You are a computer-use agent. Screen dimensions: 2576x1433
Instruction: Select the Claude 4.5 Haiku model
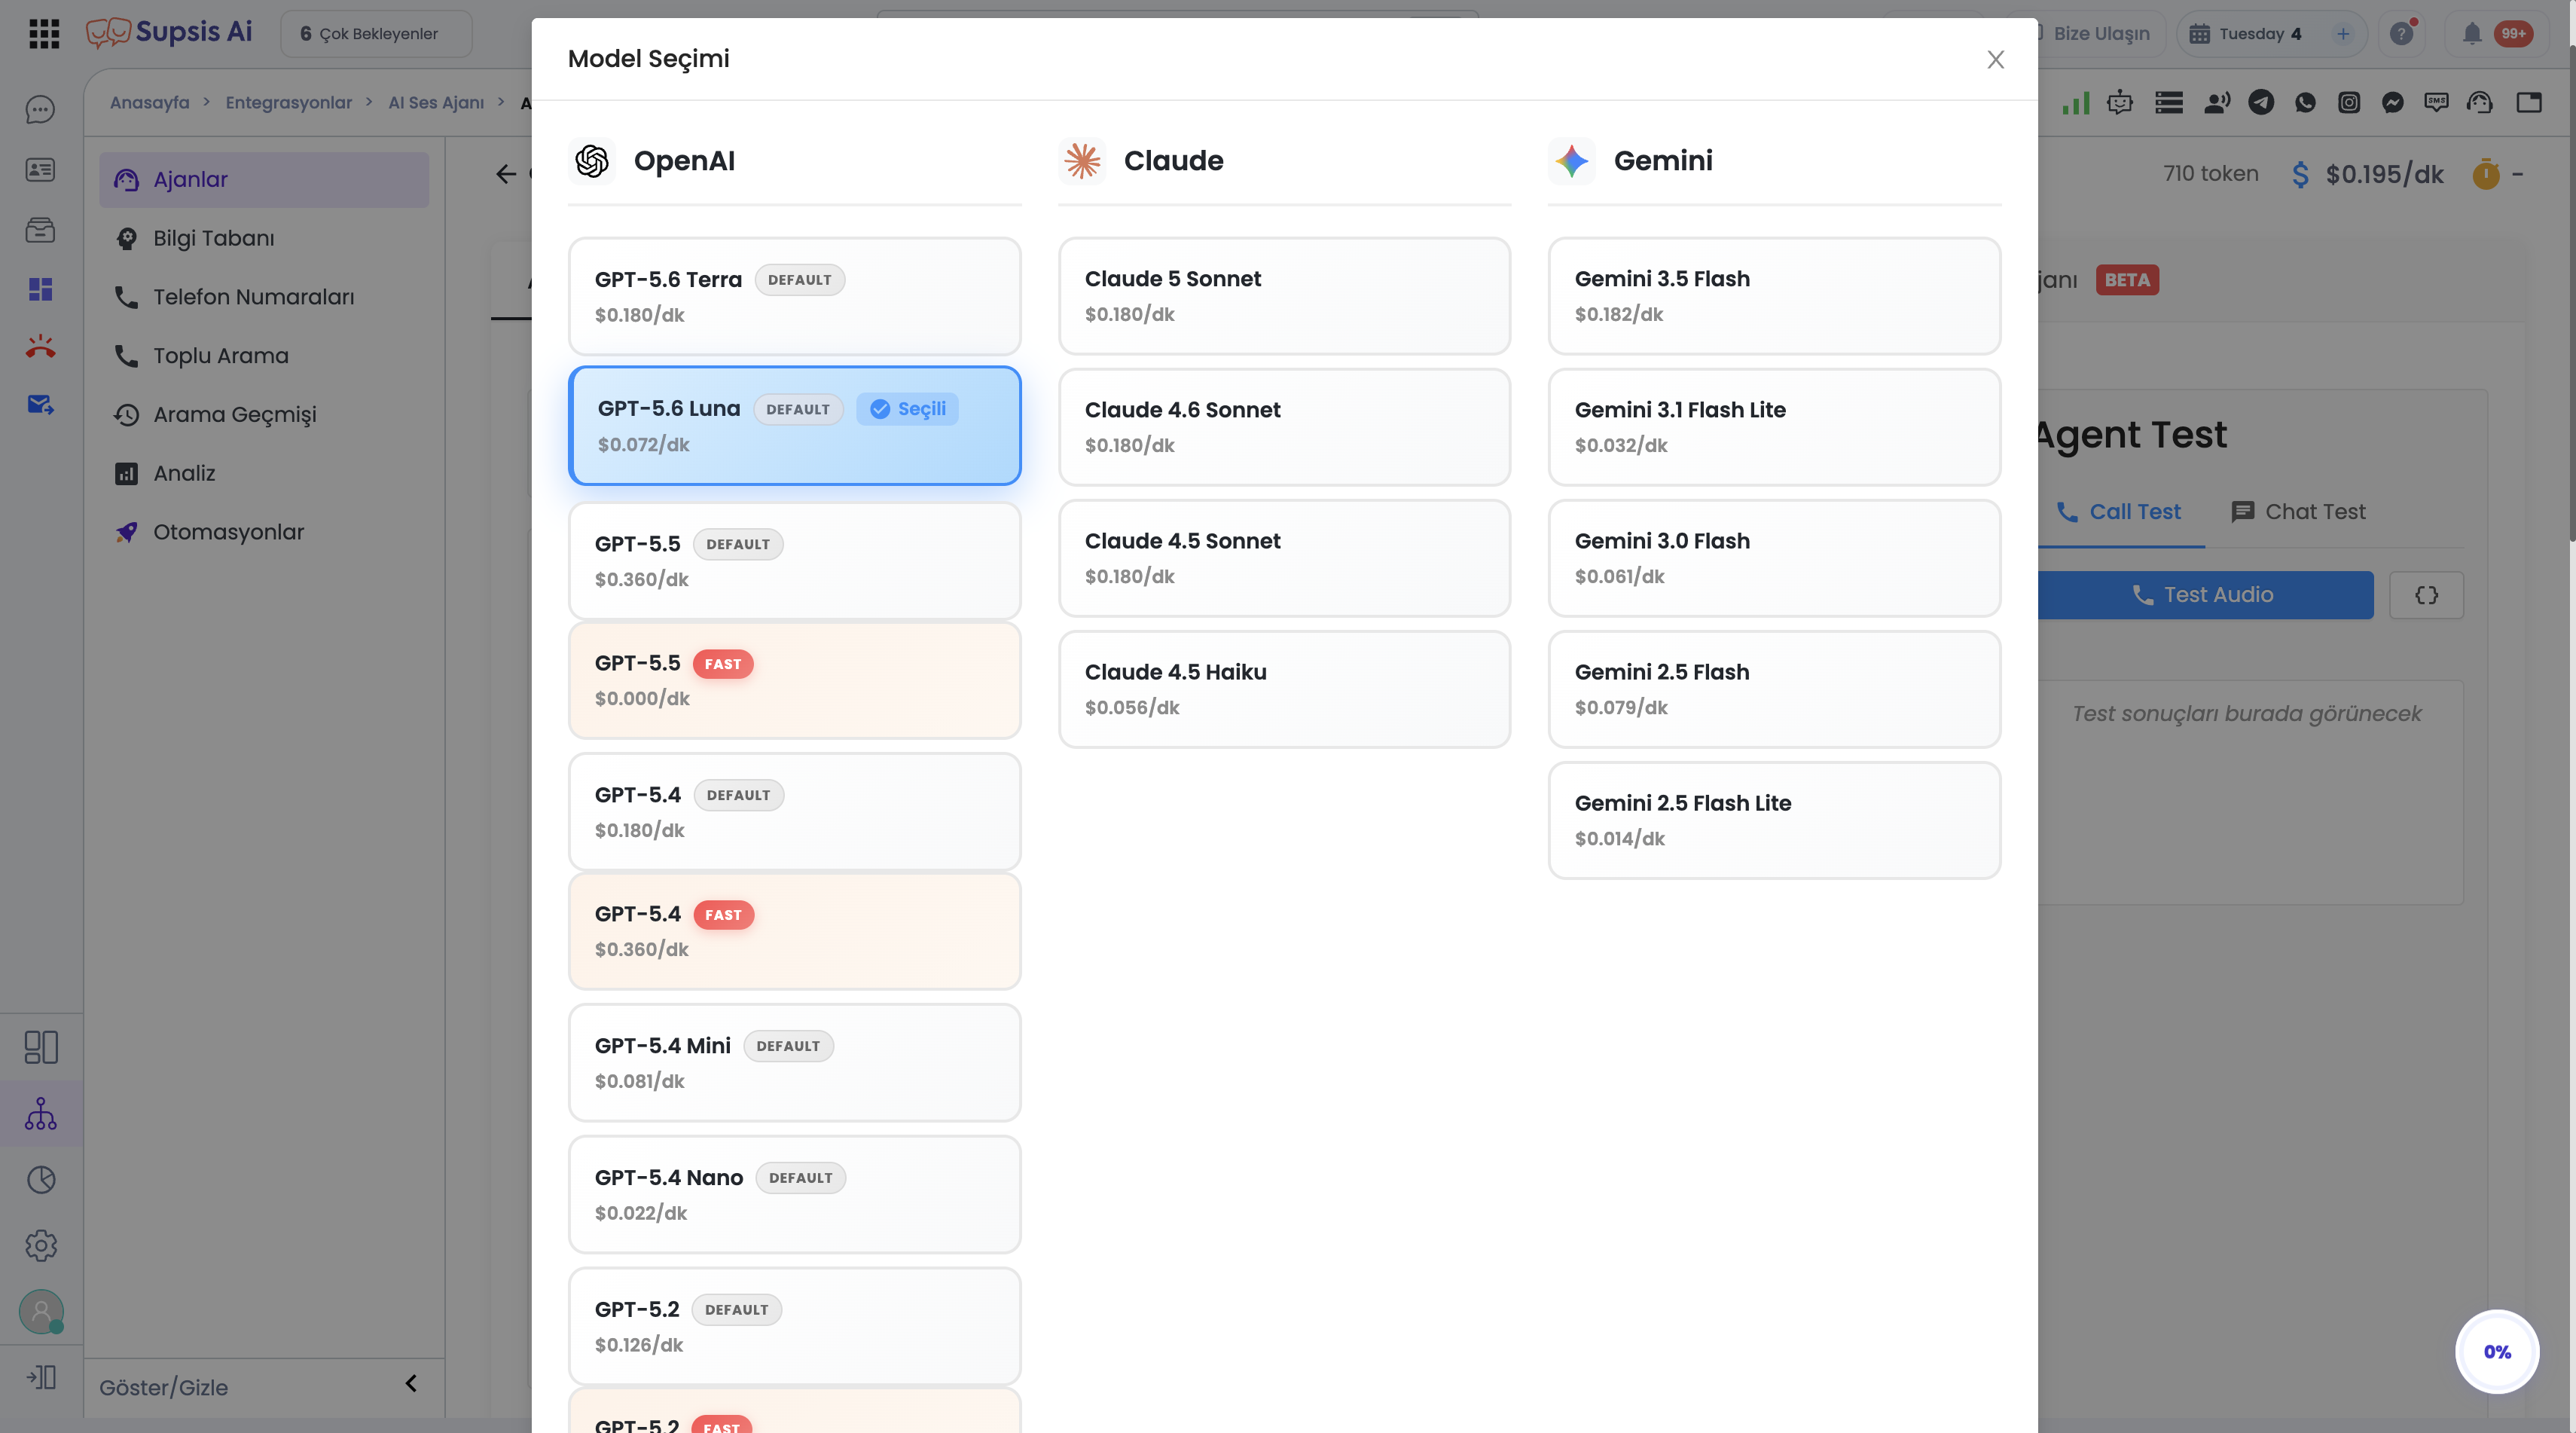1284,689
